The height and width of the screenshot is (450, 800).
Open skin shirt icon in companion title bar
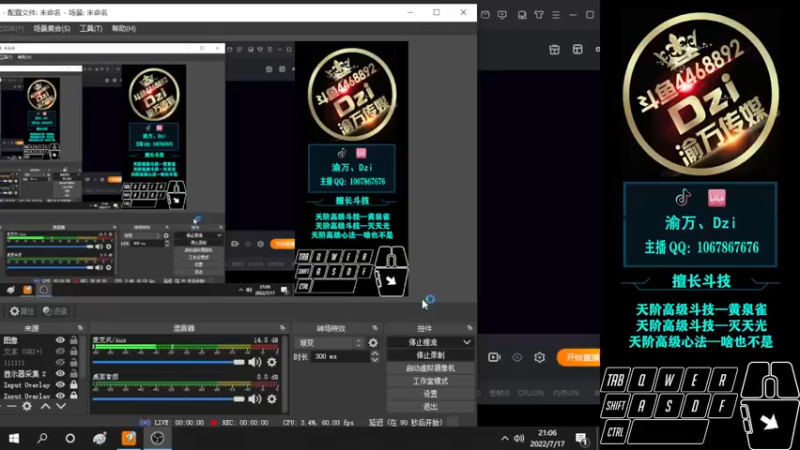539,15
